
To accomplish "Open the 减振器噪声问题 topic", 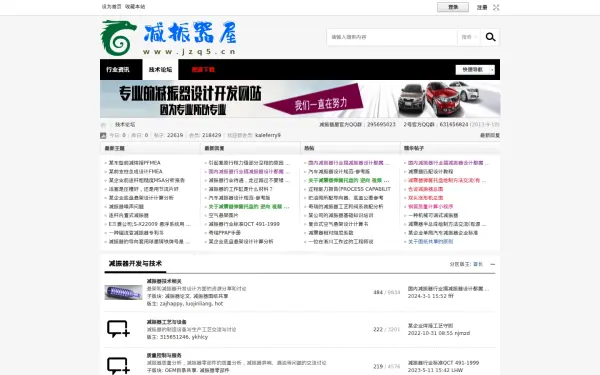I will point(126,207).
